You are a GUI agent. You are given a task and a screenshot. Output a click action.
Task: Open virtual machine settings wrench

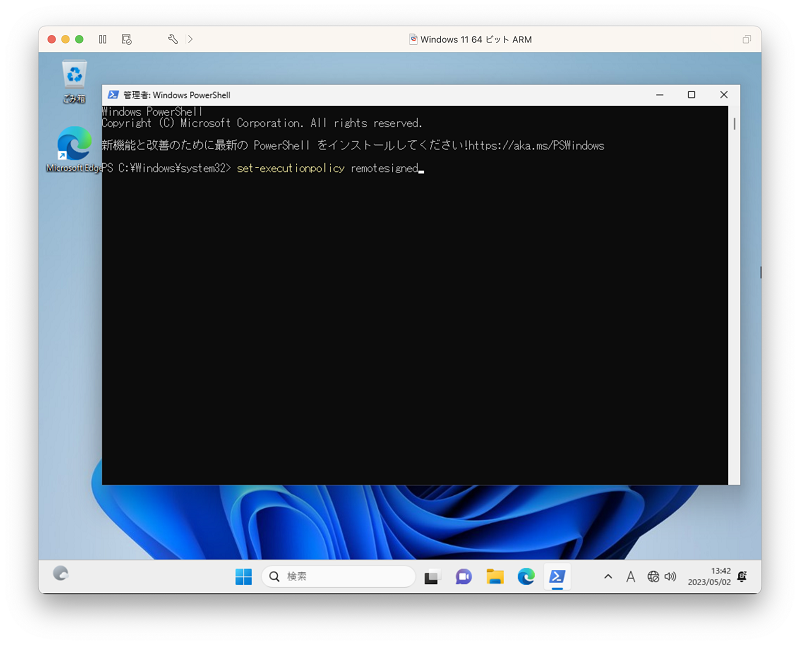[173, 39]
